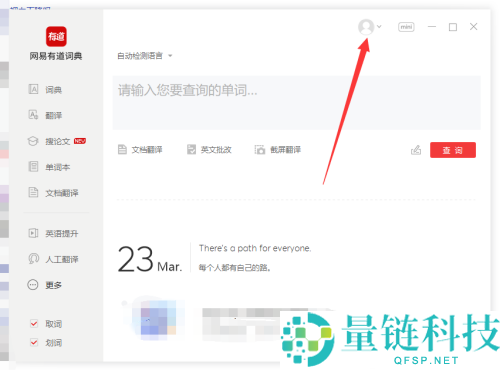Switch to mini window mode
Screen dimensions: 500x371
406,27
